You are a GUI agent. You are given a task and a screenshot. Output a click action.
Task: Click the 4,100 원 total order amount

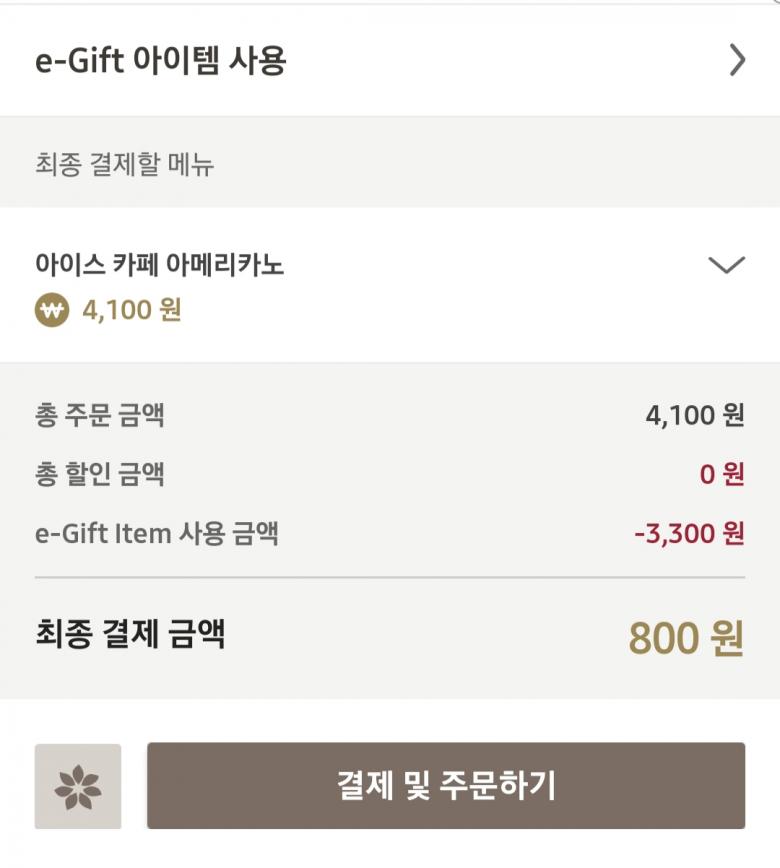click(x=695, y=415)
